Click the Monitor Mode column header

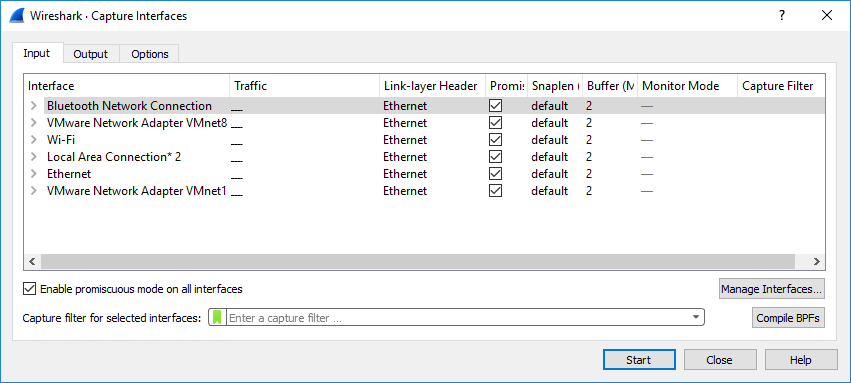pos(688,86)
